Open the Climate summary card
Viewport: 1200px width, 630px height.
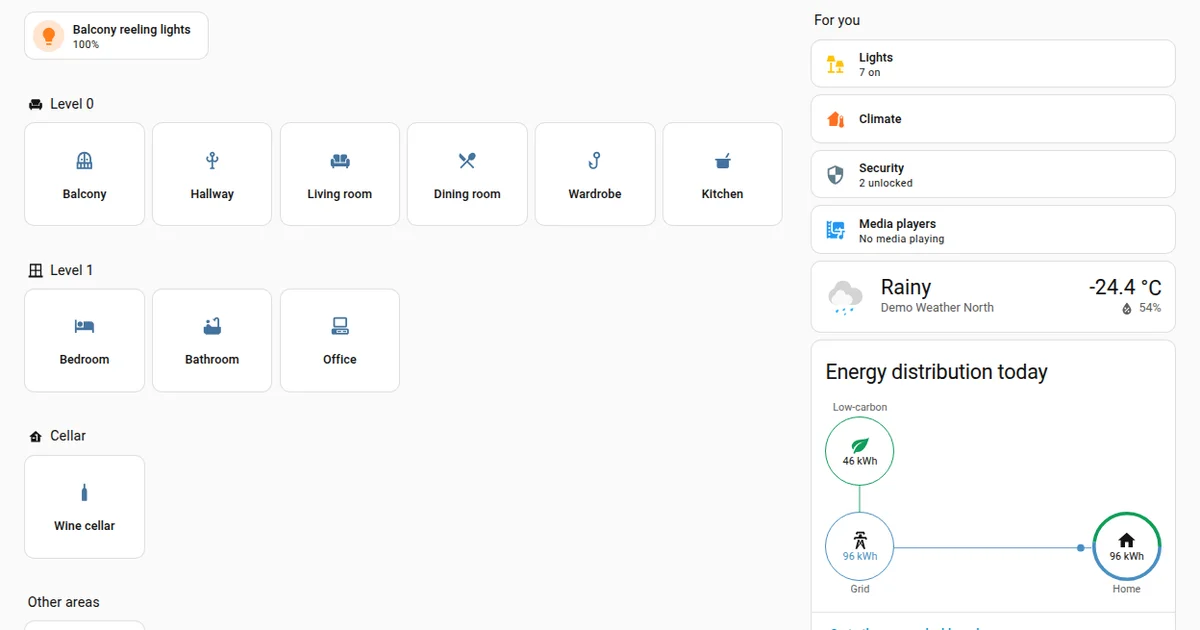[x=993, y=119]
